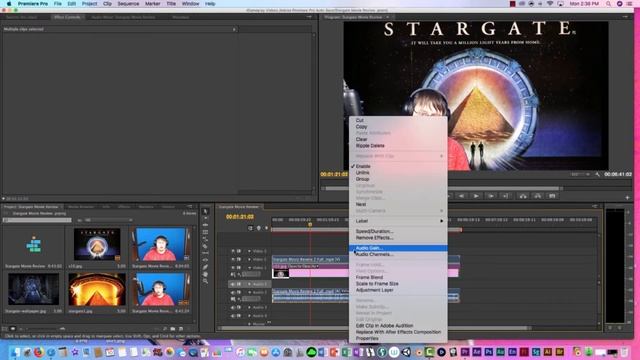Select the Ripple Edit tool

point(205,225)
